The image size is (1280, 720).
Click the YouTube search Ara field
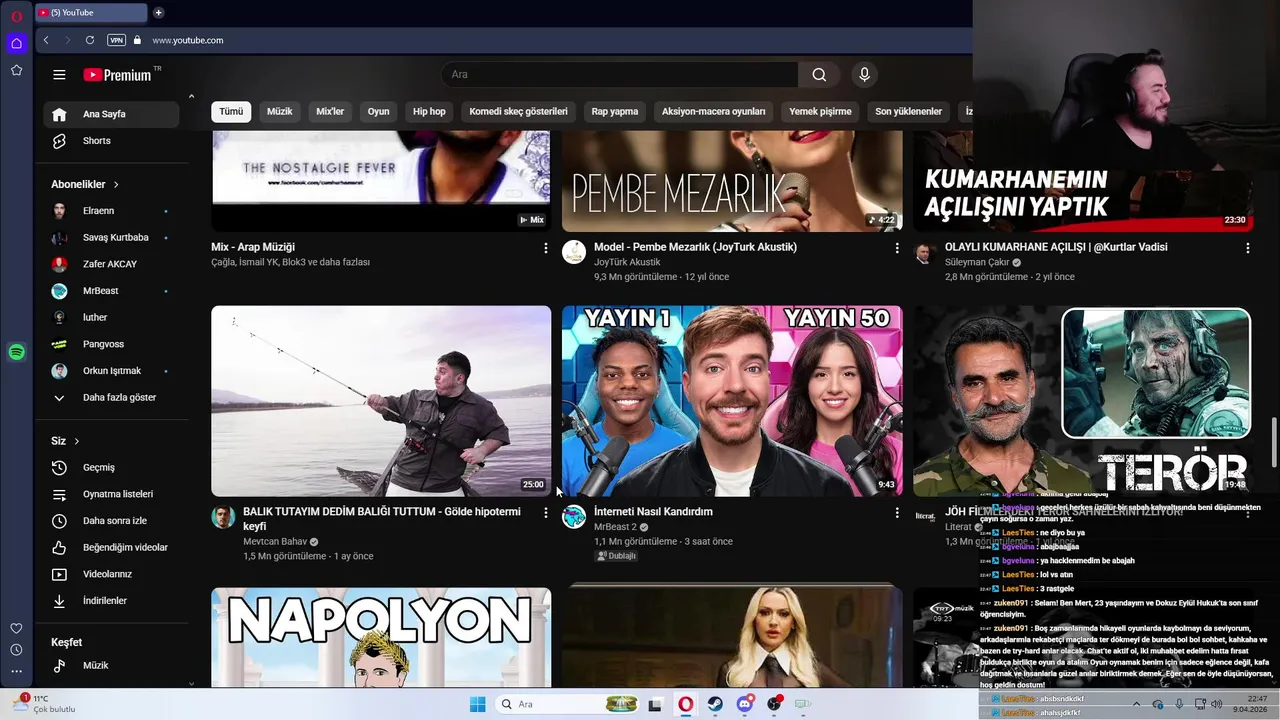pos(620,75)
